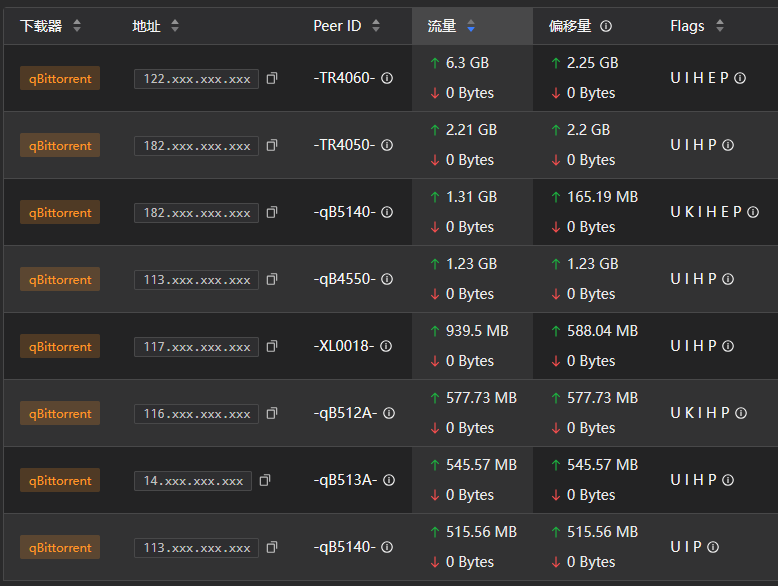
Task: Open info for -qB5140- in 515.56 MB row
Action: tap(387, 547)
